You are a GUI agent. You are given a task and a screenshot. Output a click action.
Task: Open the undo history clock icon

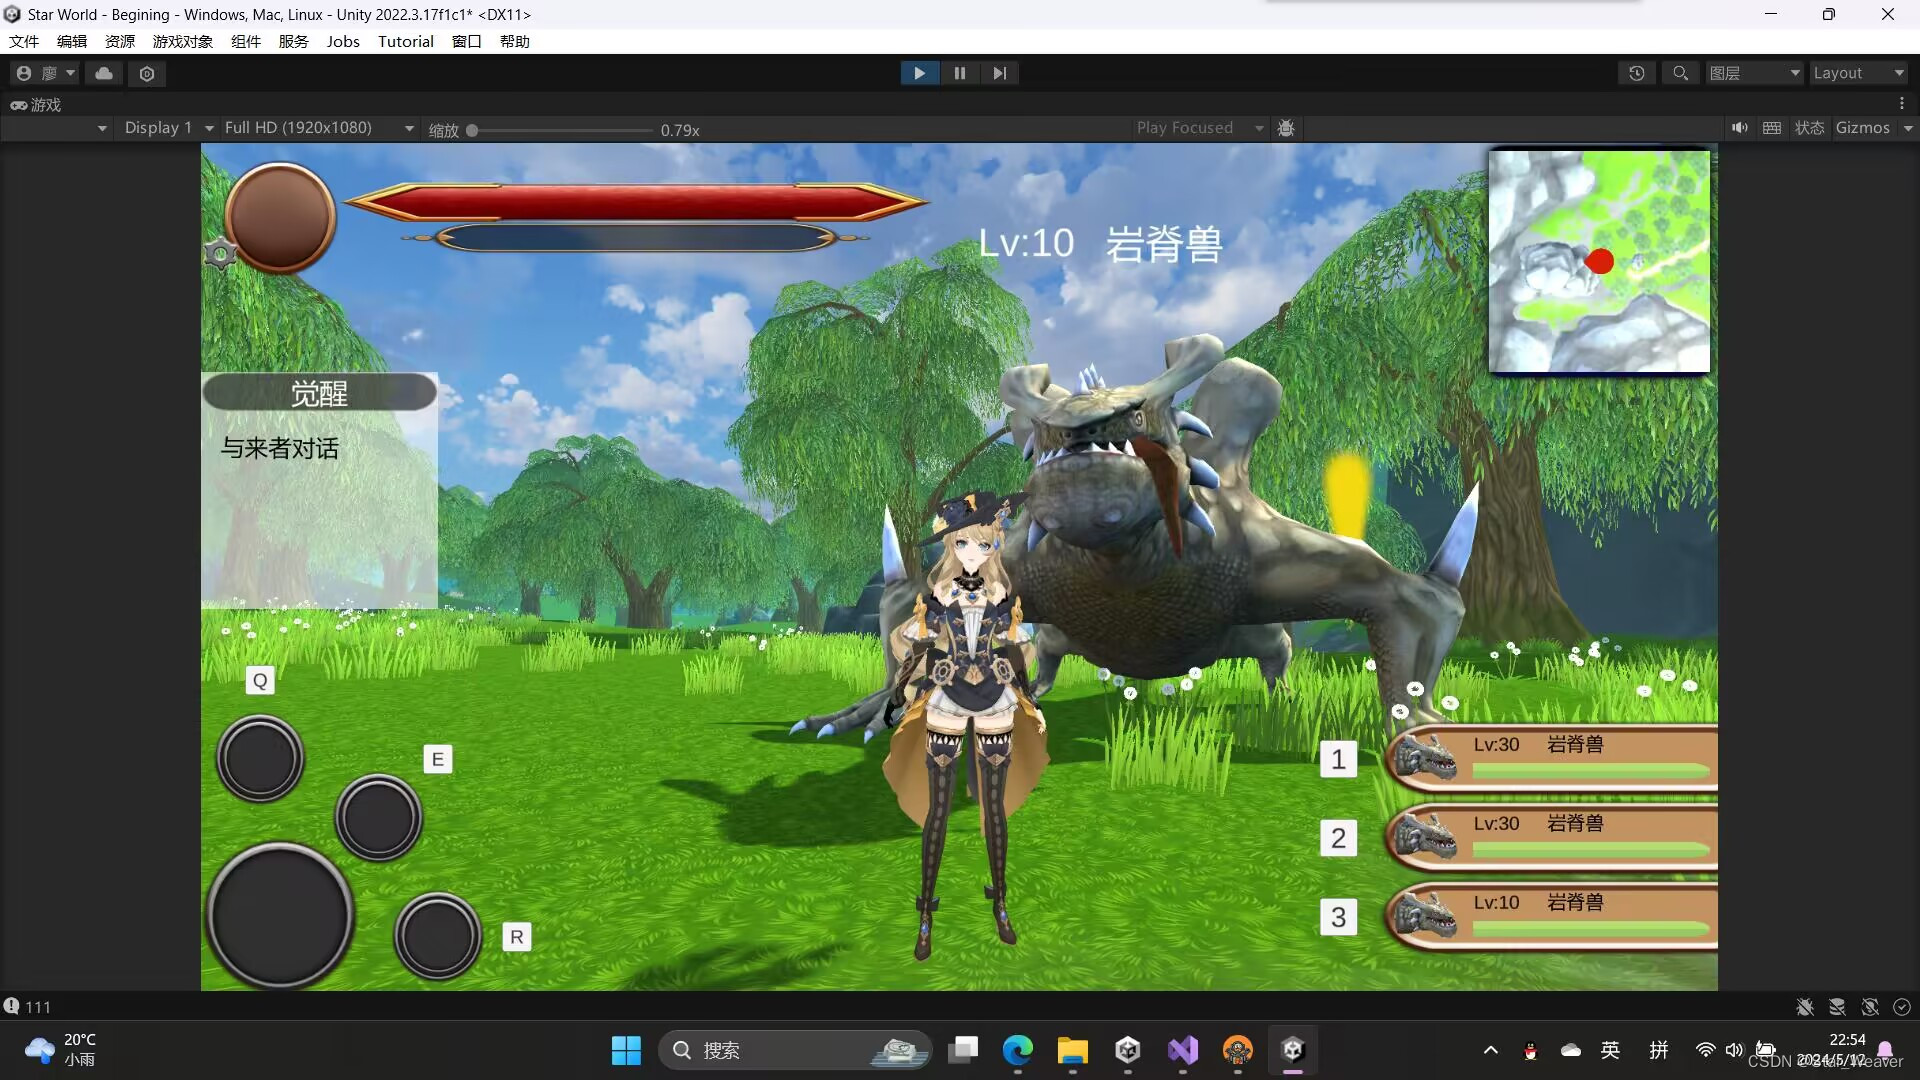click(x=1637, y=73)
